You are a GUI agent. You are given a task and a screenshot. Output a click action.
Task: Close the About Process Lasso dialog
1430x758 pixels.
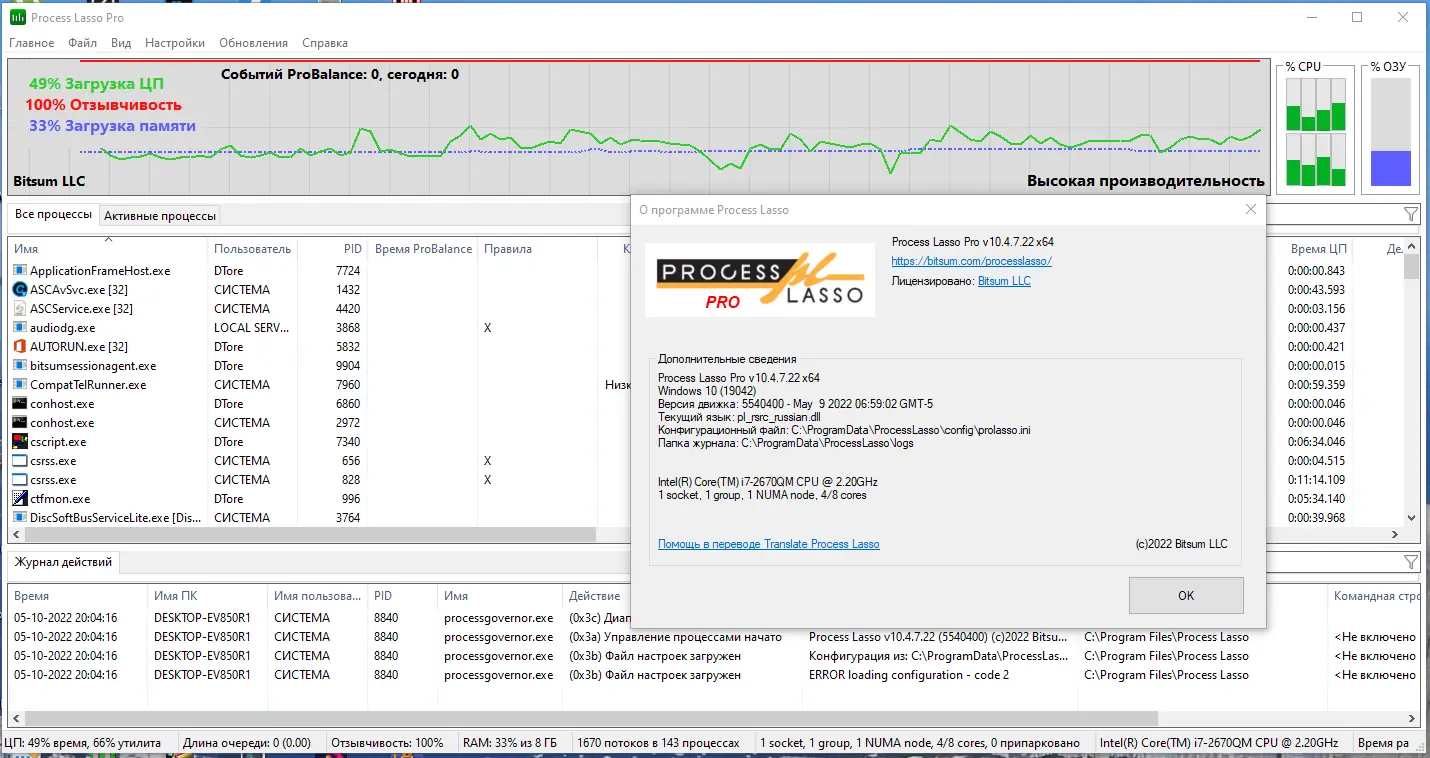[x=1250, y=209]
